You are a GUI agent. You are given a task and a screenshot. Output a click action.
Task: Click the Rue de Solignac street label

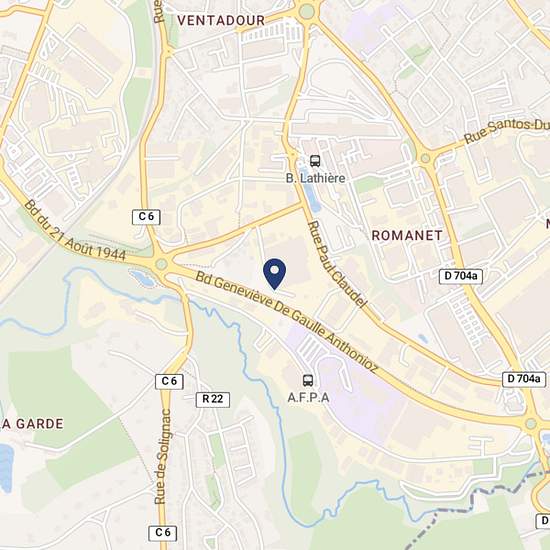163,456
